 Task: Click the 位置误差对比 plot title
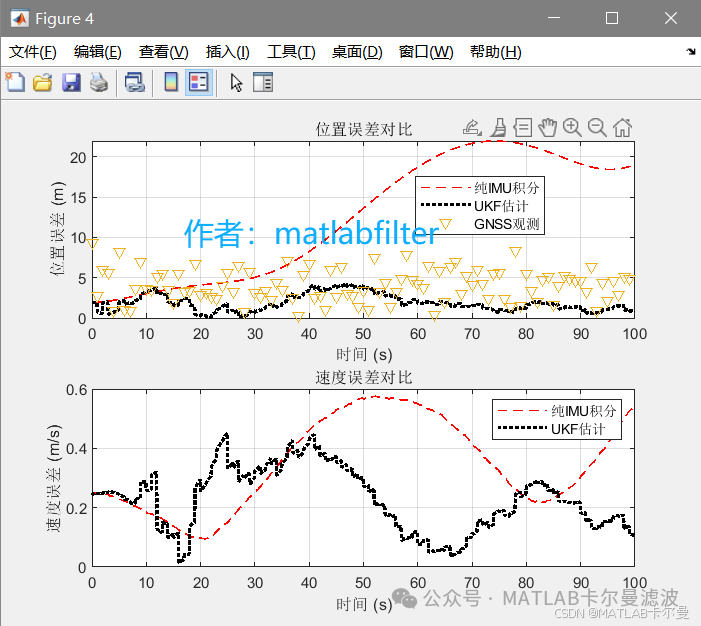tap(363, 129)
